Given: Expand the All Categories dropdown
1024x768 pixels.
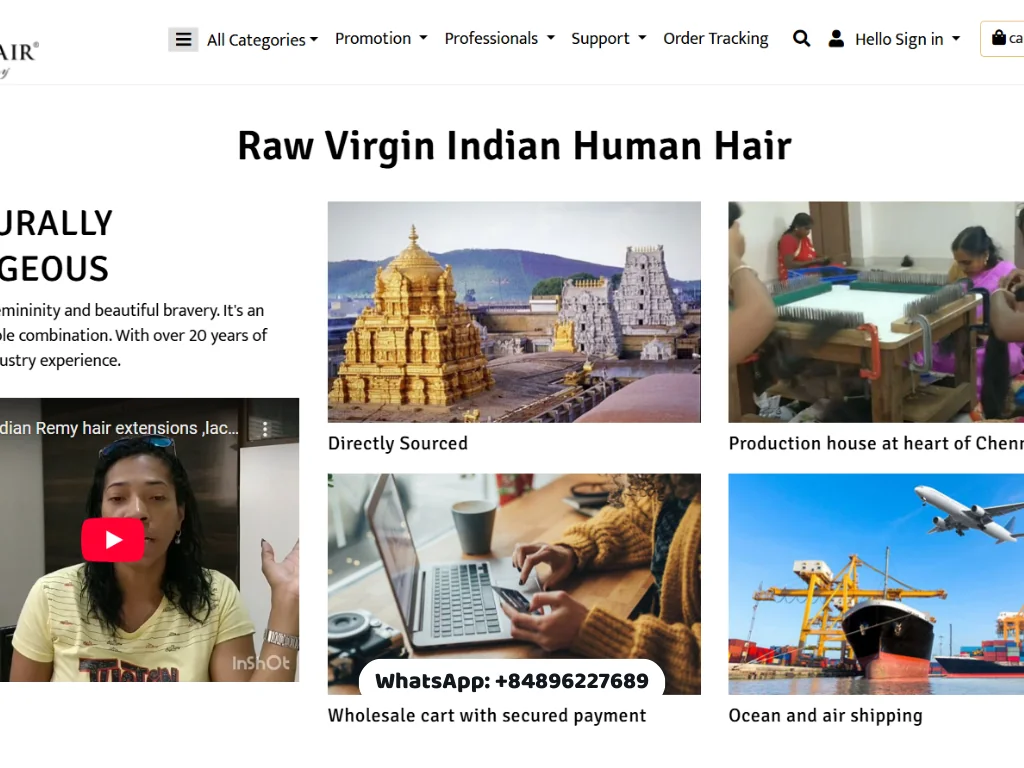Looking at the screenshot, I should [x=262, y=39].
